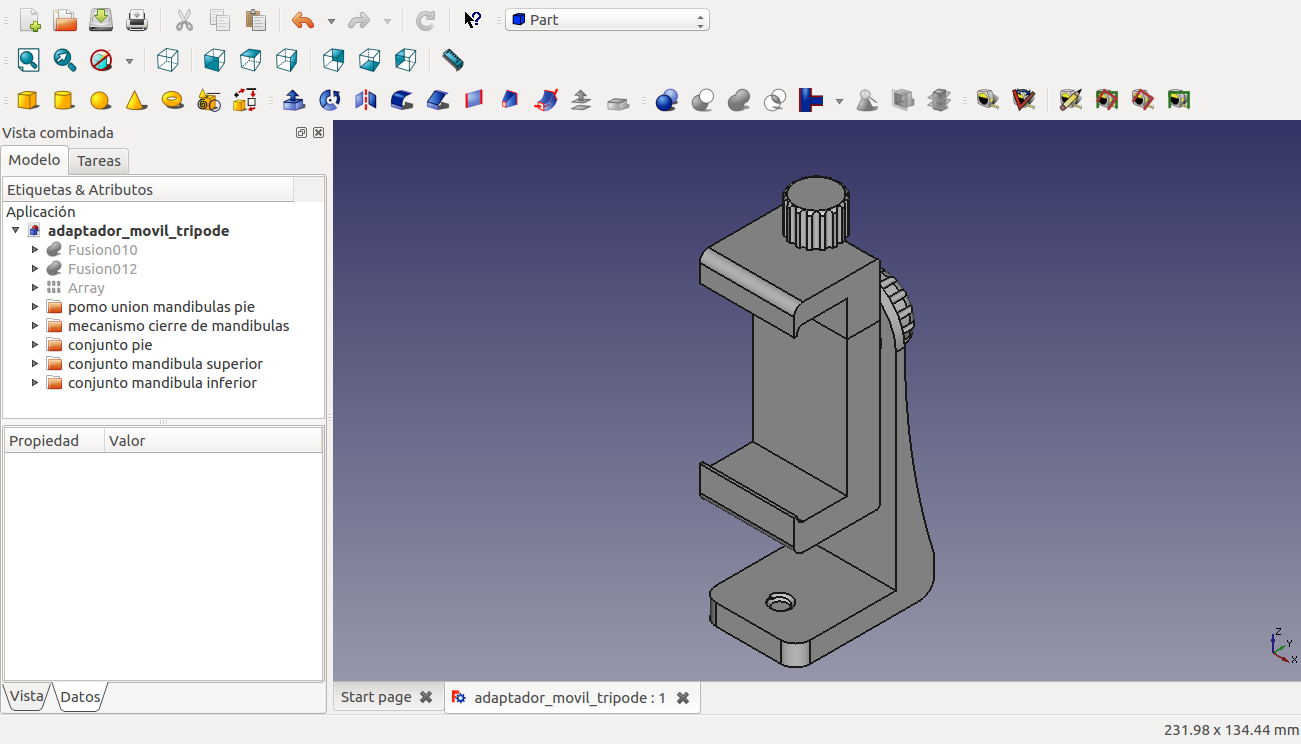
Task: Apply the Boolean operation tool
Action: click(x=667, y=100)
